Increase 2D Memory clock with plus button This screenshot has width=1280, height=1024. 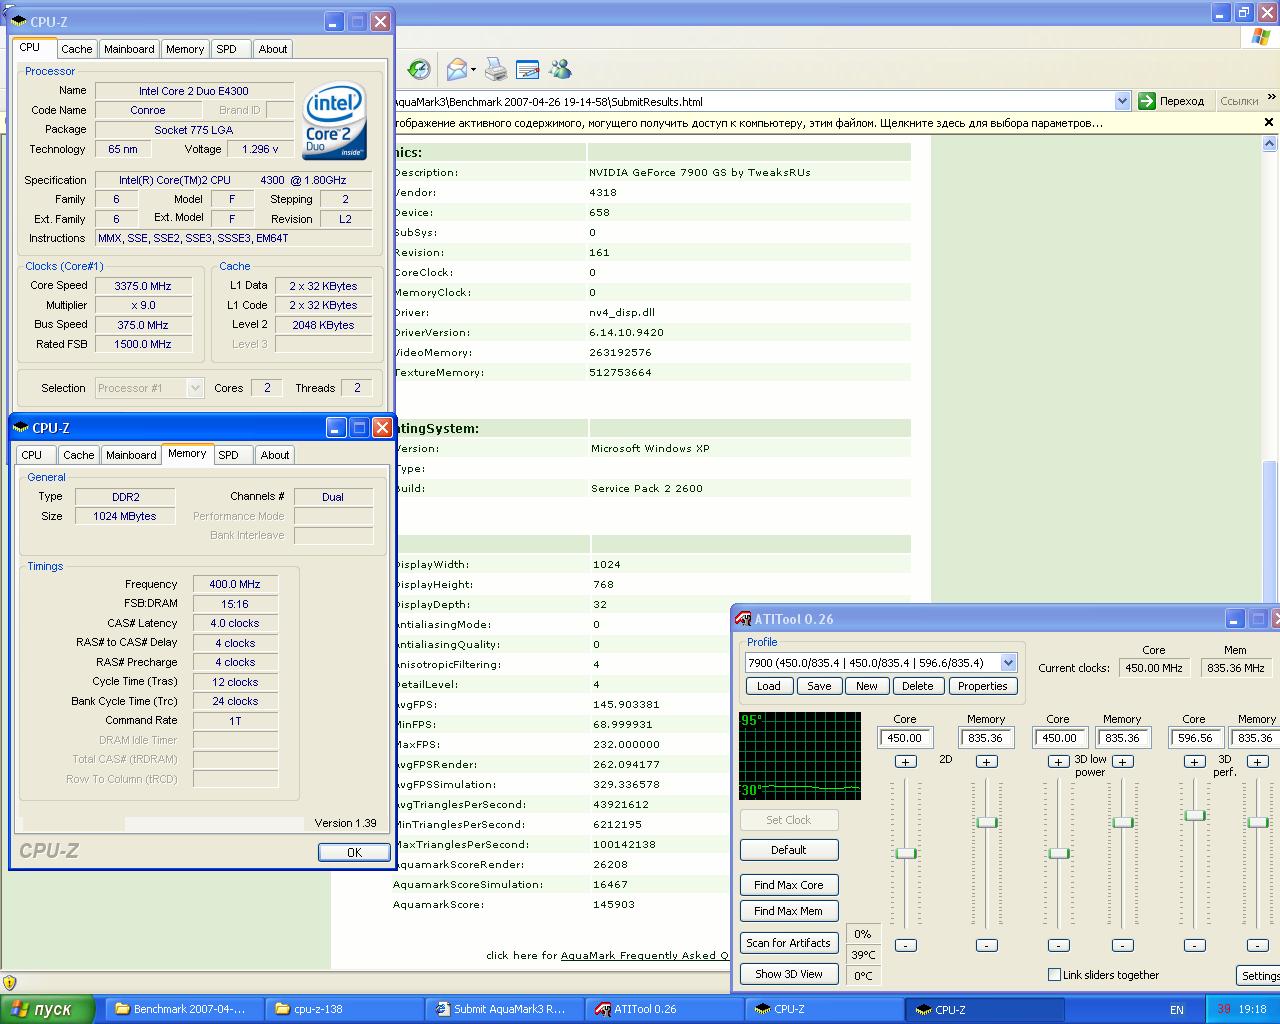(986, 762)
